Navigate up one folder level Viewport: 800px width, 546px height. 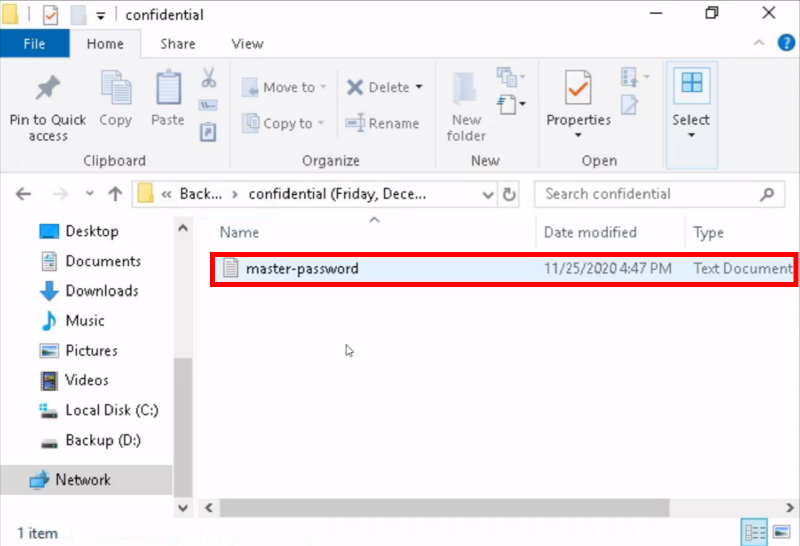pos(115,194)
